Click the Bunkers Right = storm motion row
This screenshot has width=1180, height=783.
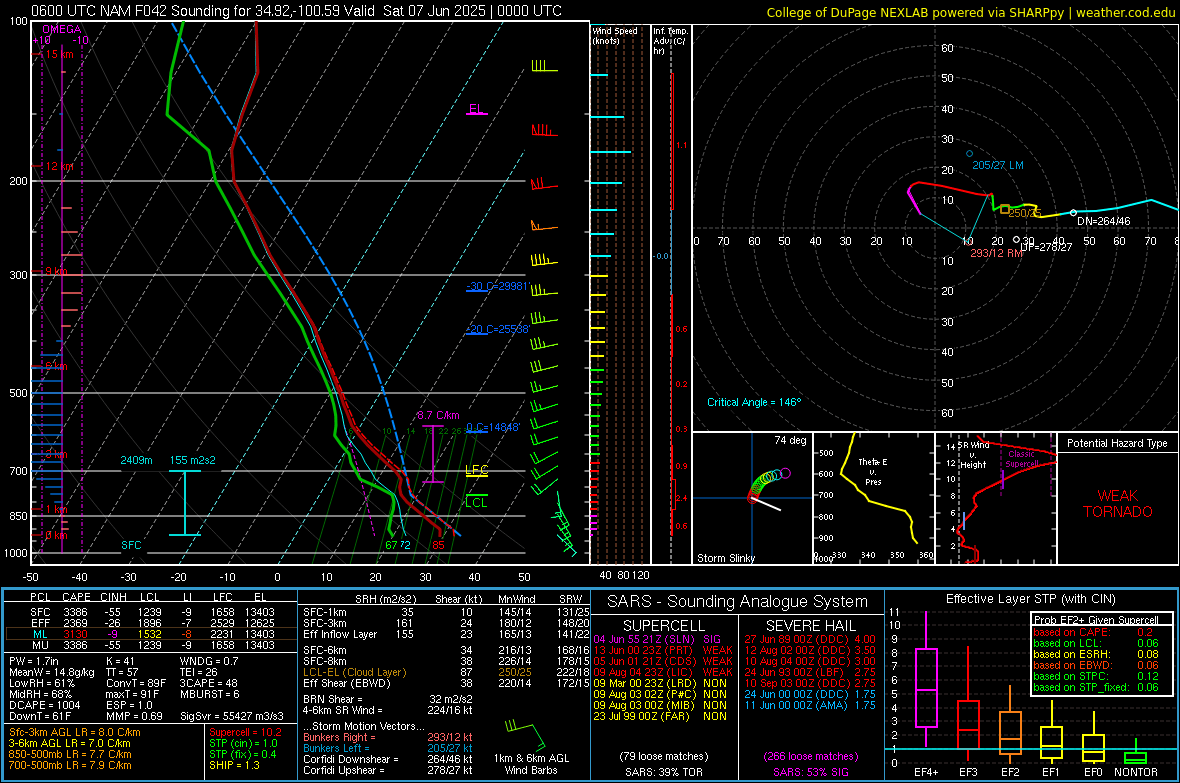click(x=388, y=737)
